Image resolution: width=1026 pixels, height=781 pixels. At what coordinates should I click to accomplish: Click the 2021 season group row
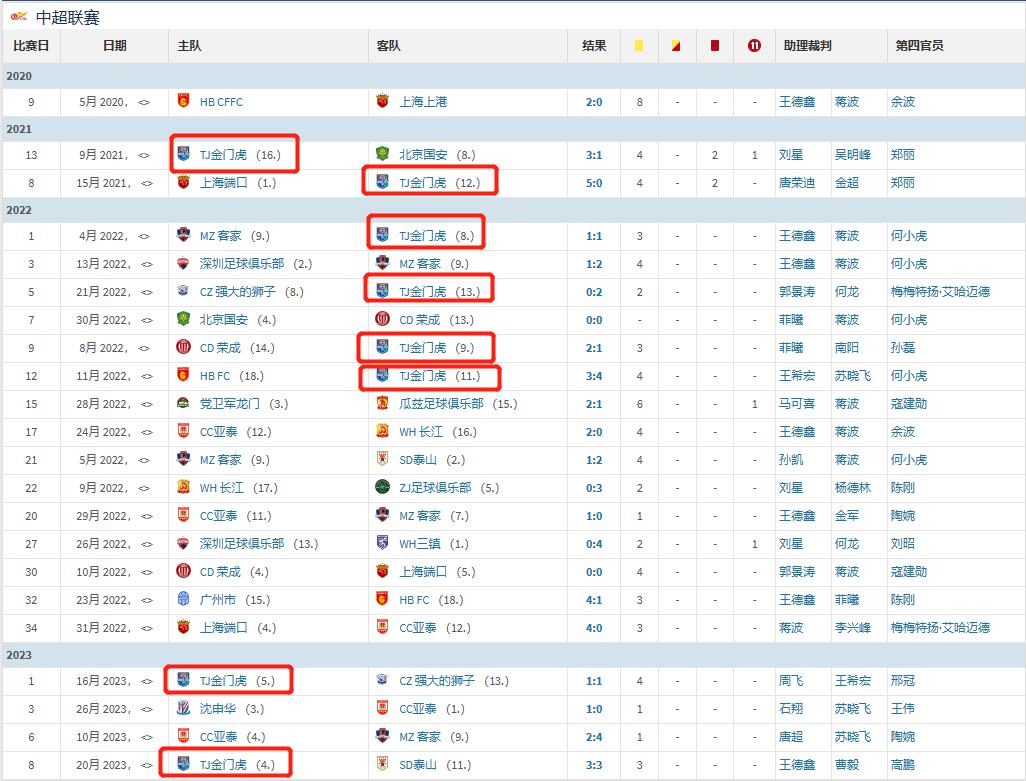point(513,129)
